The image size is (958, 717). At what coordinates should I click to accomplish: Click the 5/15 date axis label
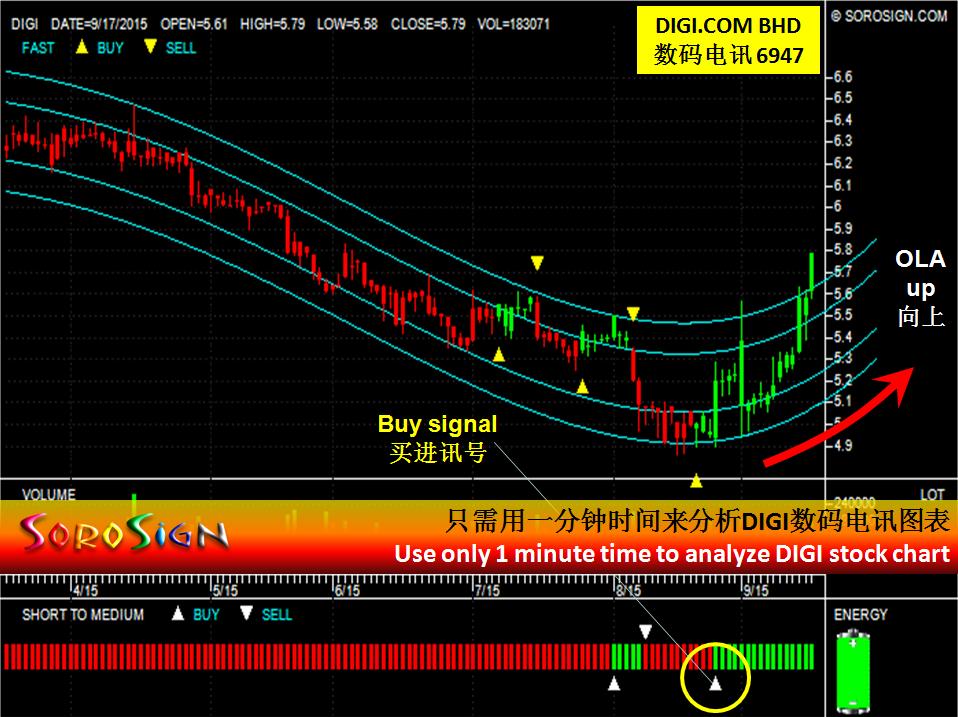[225, 591]
